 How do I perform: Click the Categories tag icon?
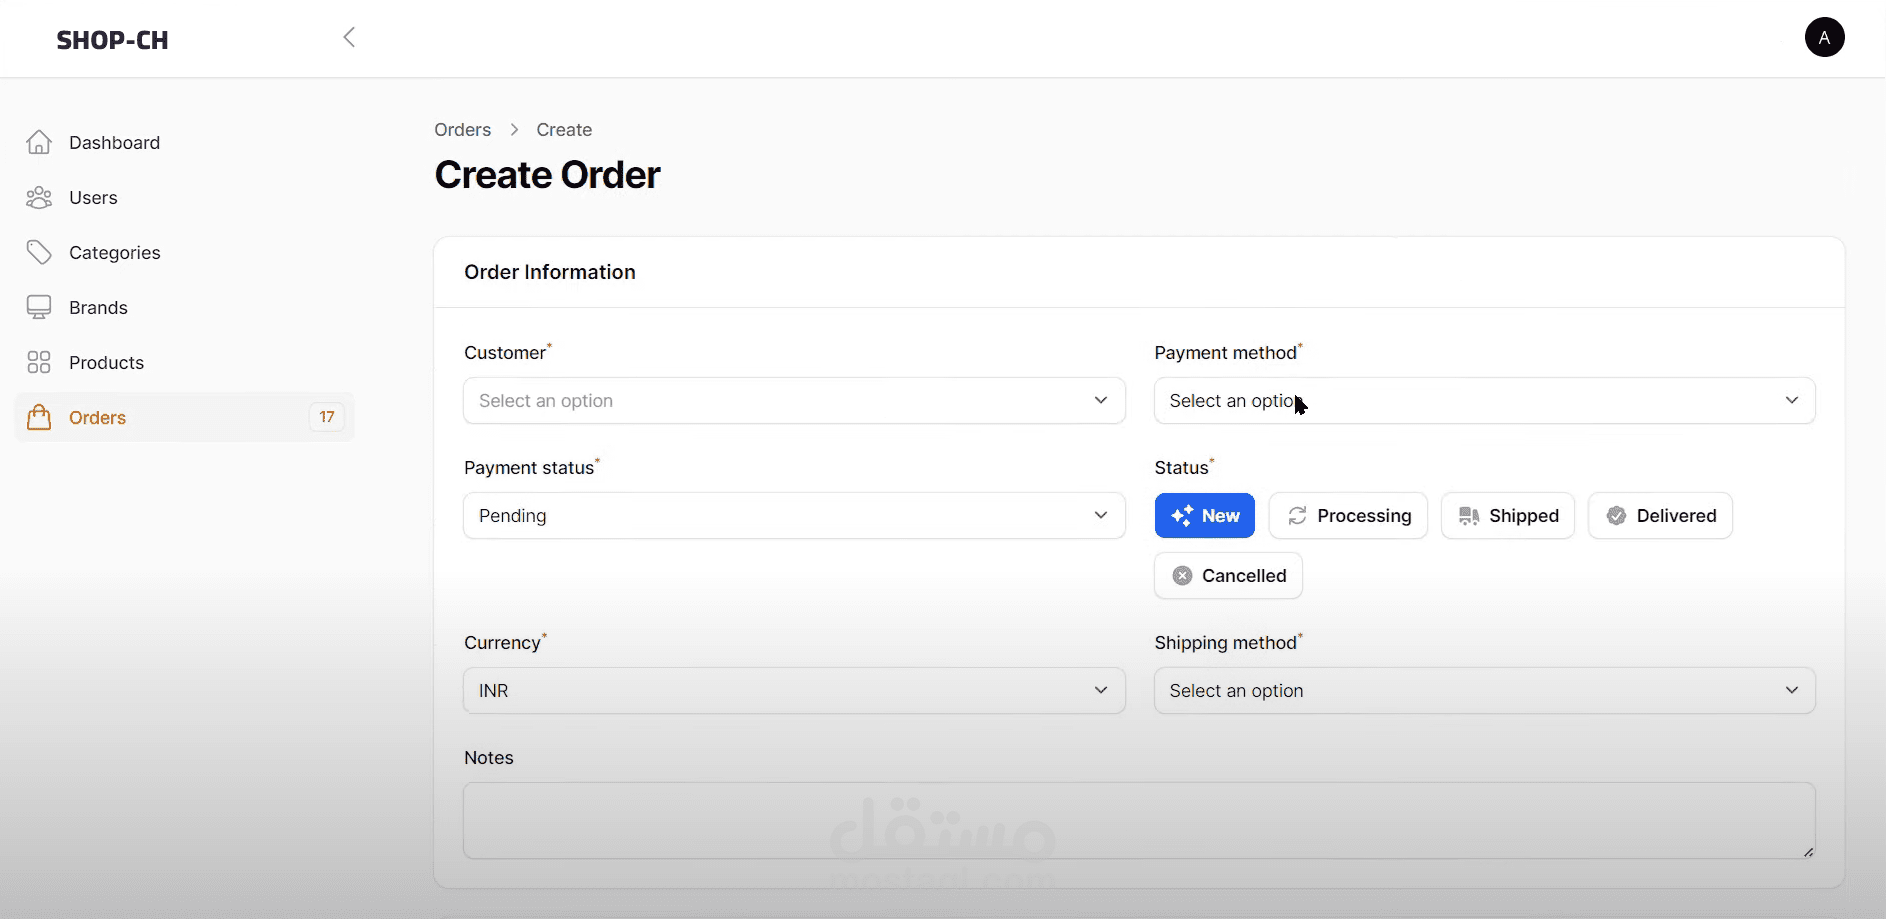(39, 253)
